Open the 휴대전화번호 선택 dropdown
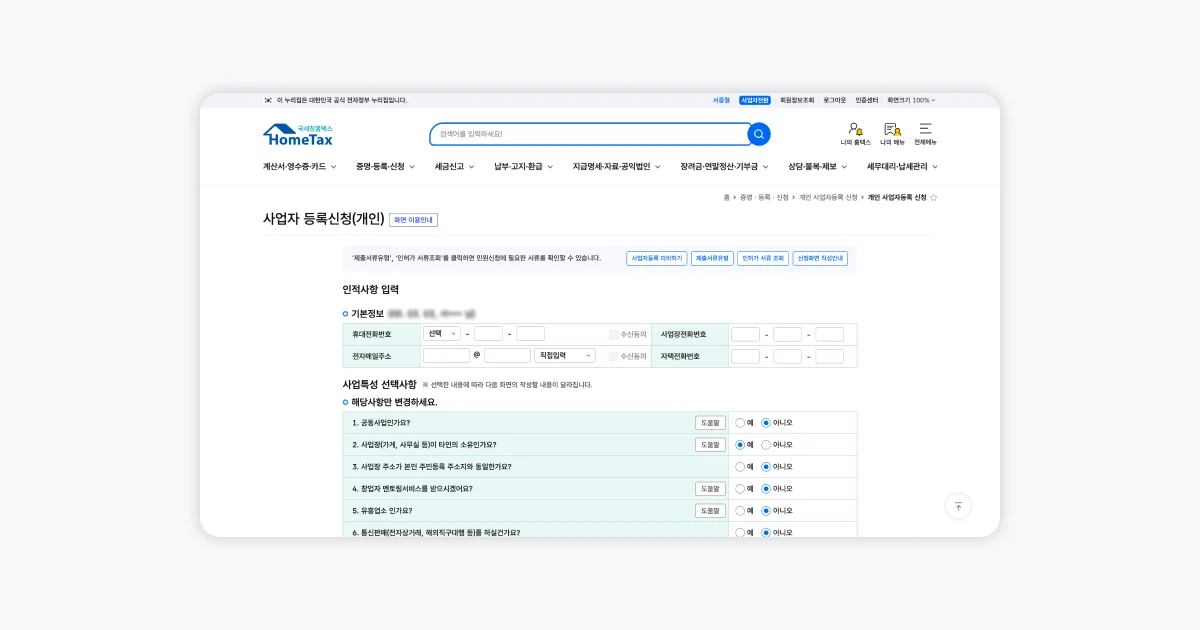Screen dimensions: 1200x630 [x=441, y=334]
